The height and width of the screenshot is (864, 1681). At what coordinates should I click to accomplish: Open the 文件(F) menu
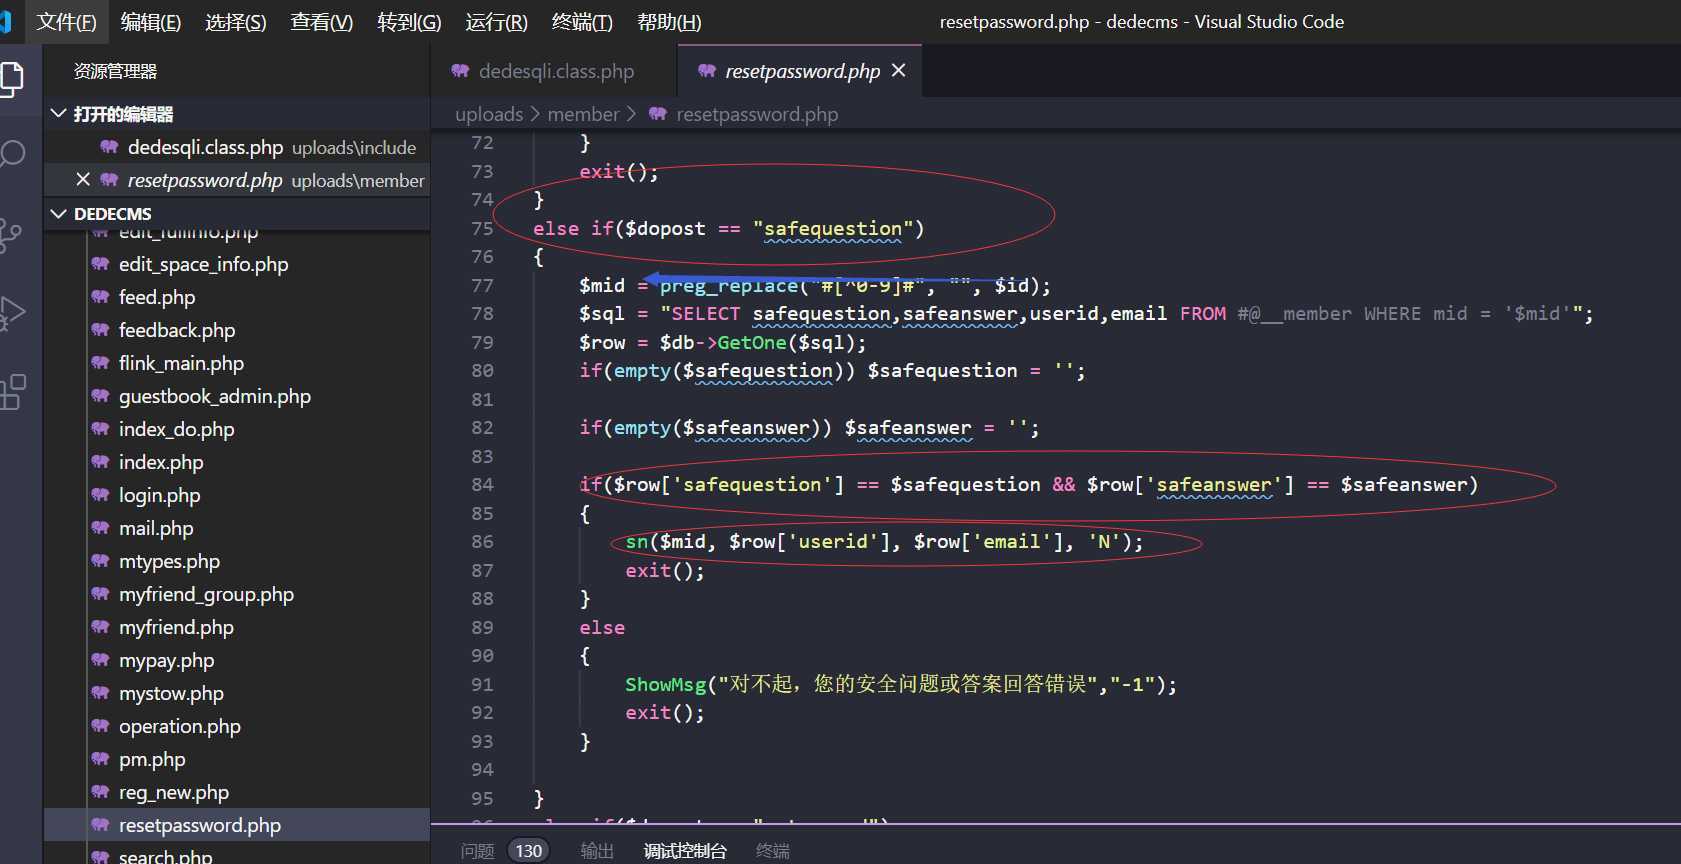tap(67, 22)
